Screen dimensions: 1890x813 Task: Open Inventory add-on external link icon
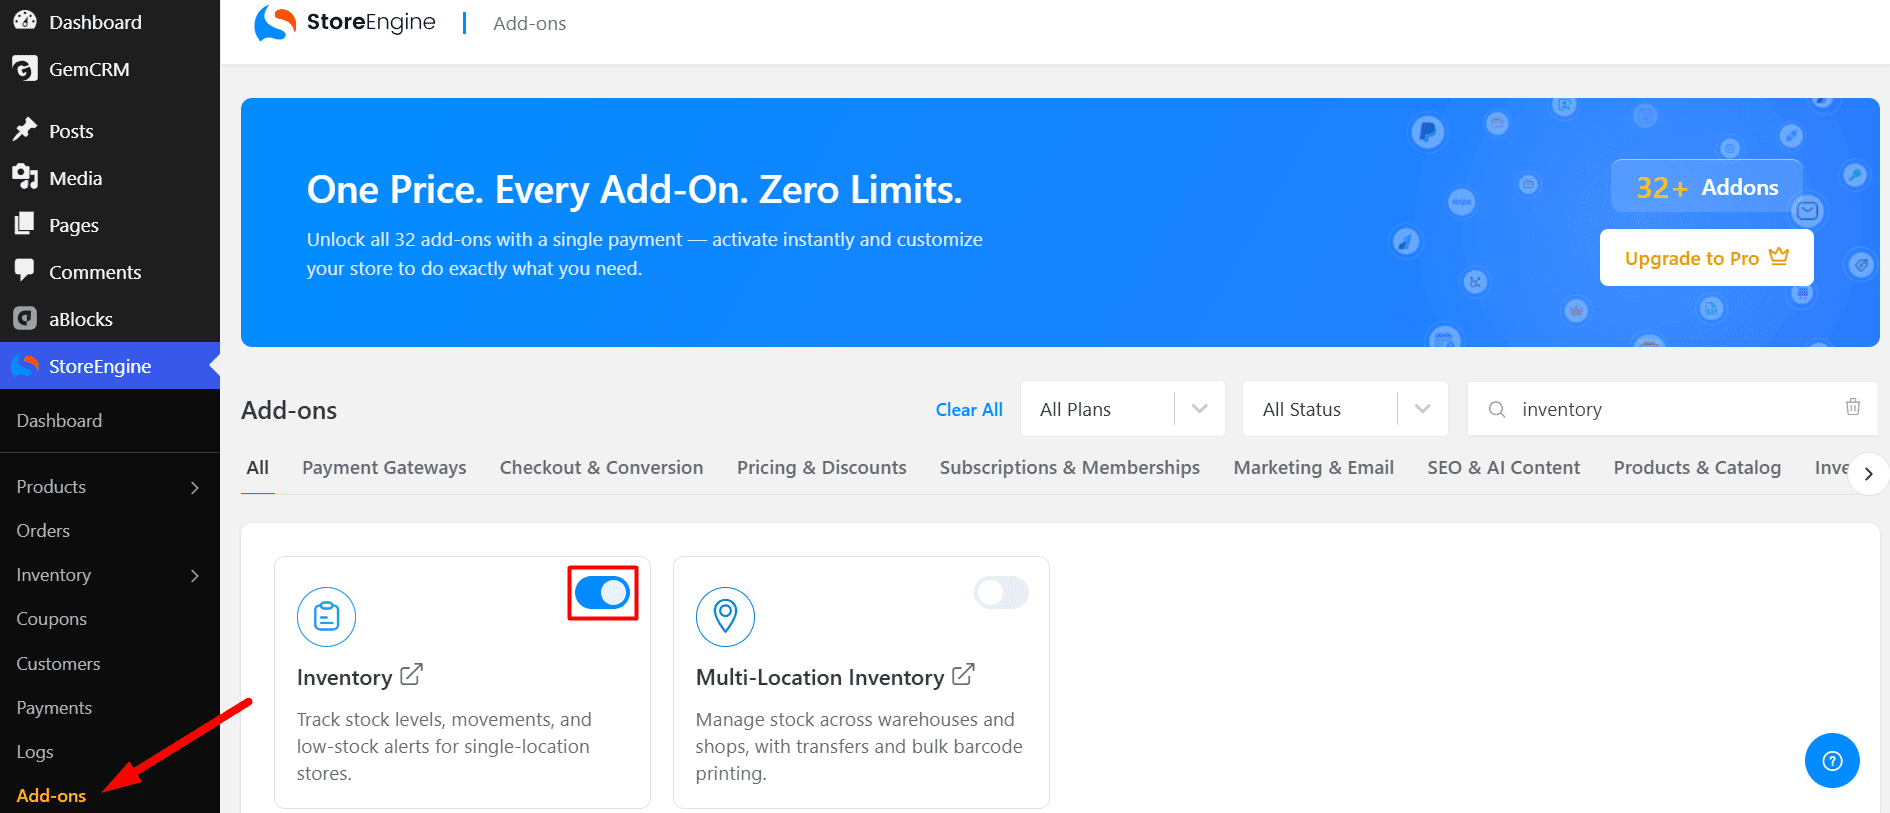411,675
